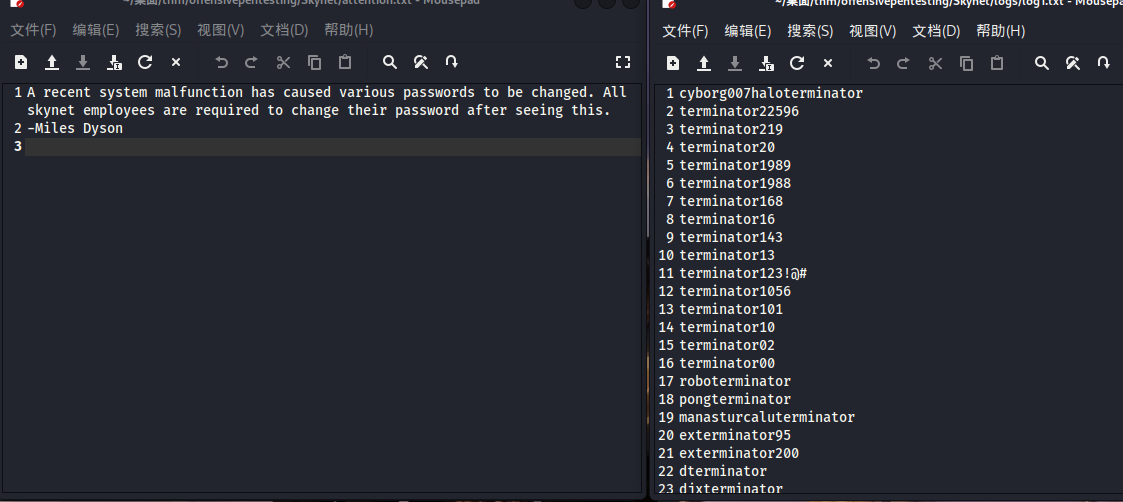Open Find magnifier in log1.txt window

[1042, 63]
